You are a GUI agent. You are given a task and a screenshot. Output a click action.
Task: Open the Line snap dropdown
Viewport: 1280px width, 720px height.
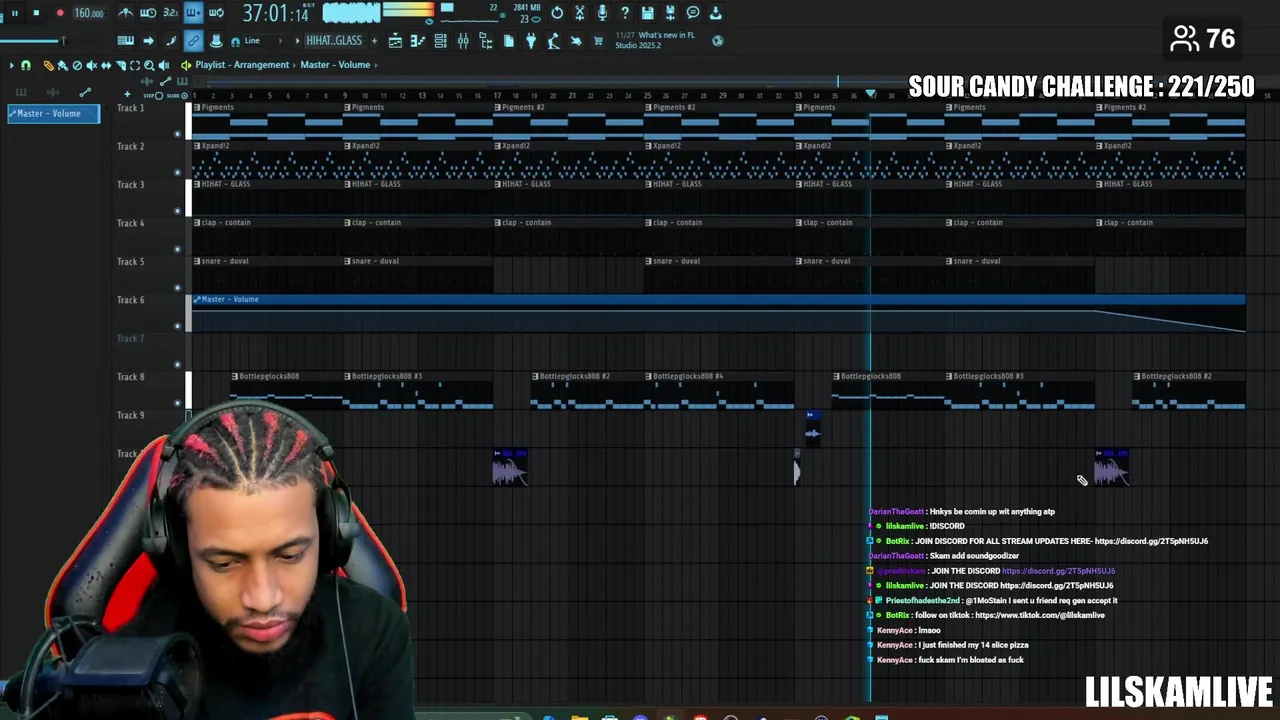click(264, 41)
